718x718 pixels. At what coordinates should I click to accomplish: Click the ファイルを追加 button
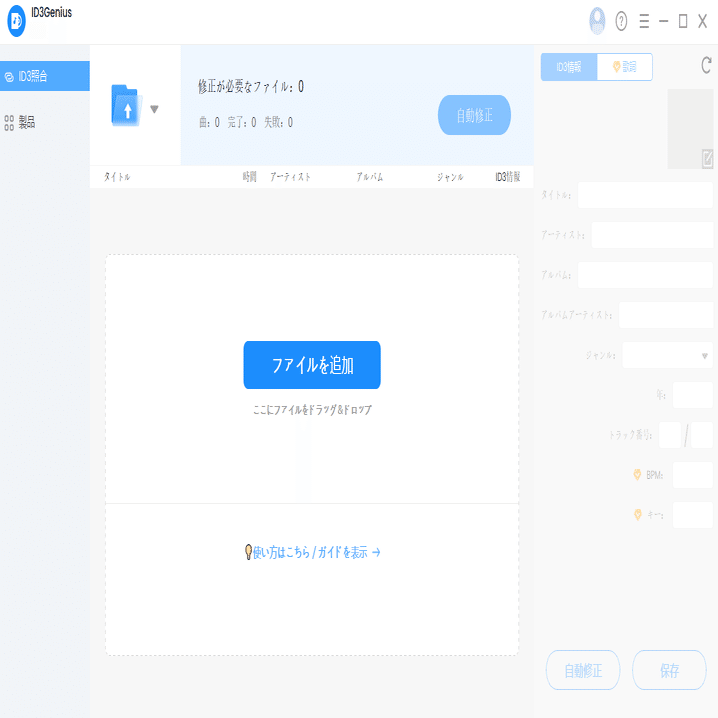pos(312,365)
